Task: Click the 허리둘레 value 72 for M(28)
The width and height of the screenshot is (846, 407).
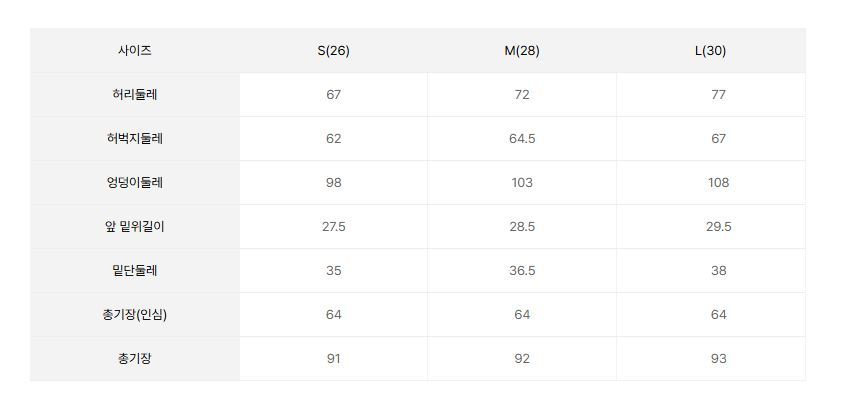Action: click(x=522, y=95)
